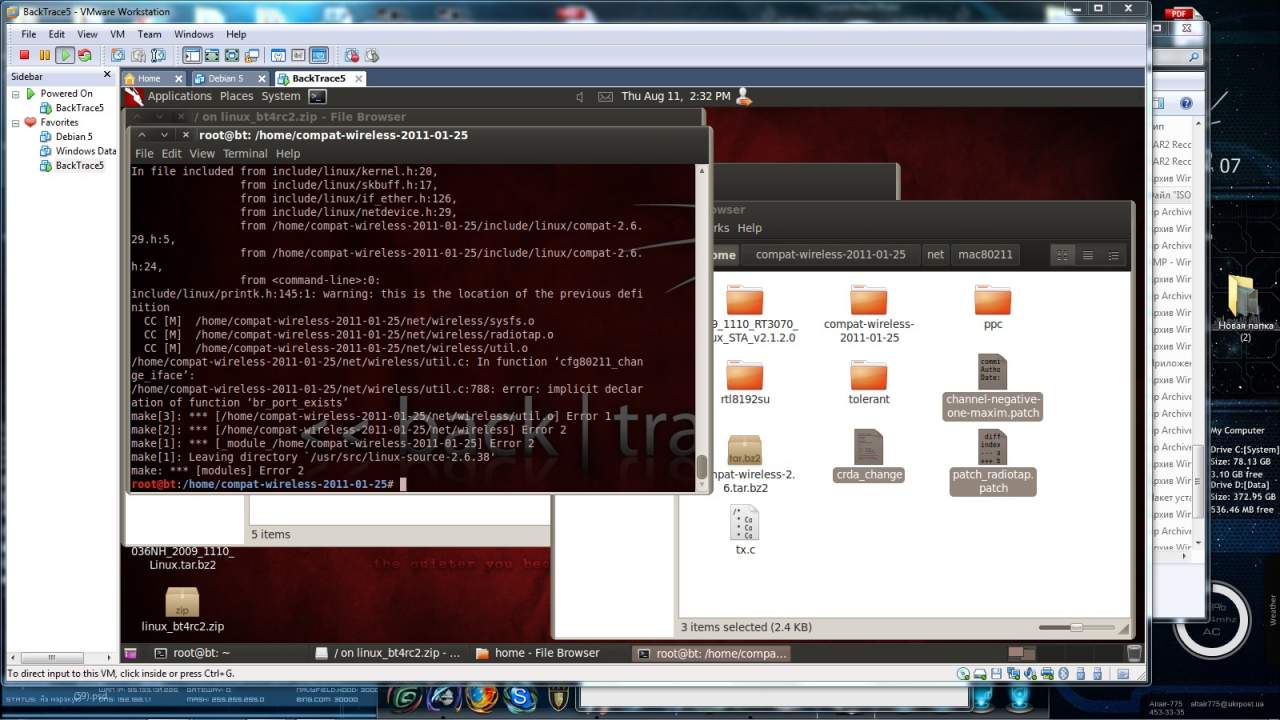Switch file browser to compact view
Screen dimensions: 1280x720
(1113, 255)
